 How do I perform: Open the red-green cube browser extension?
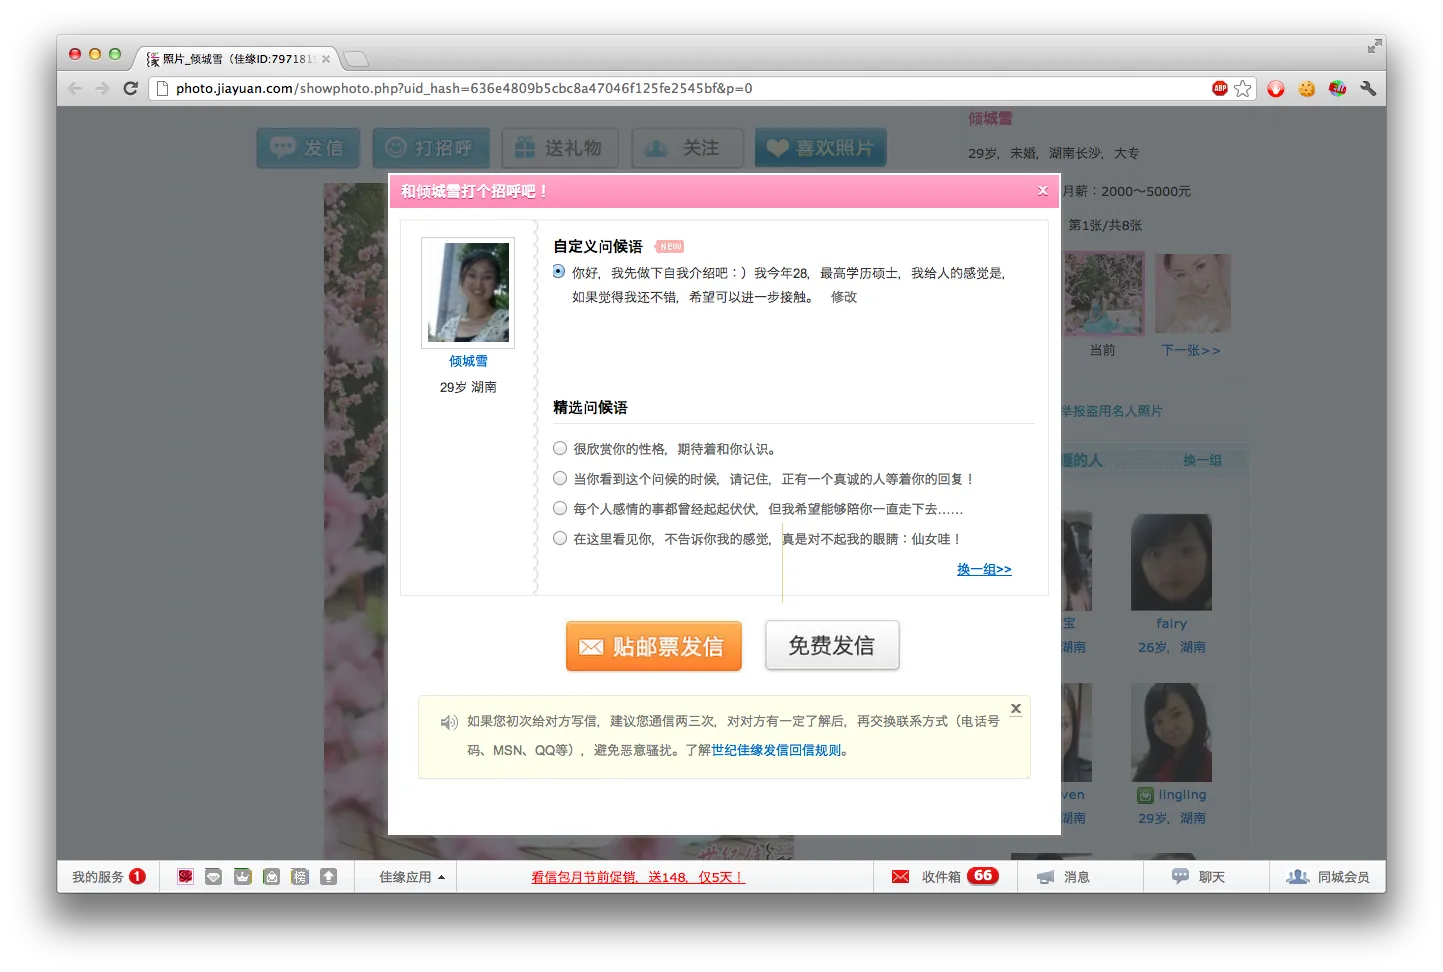click(1337, 88)
